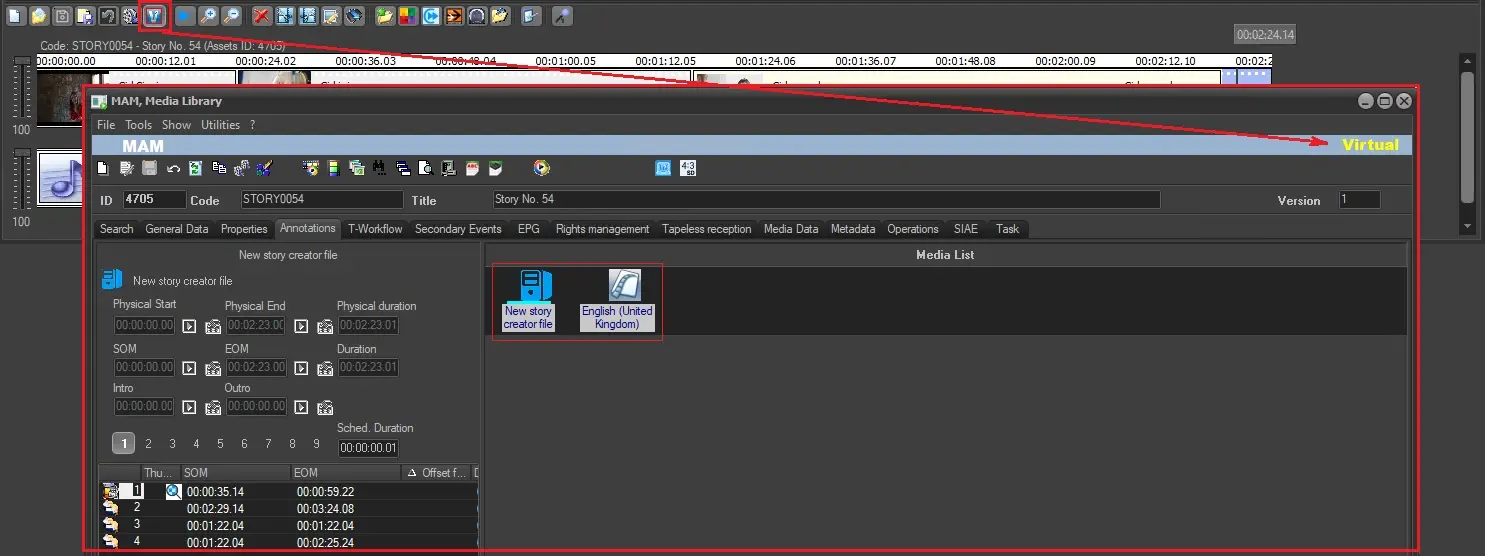Screen dimensions: 1485x556
Task: Open the Tools menu
Action: [138, 125]
